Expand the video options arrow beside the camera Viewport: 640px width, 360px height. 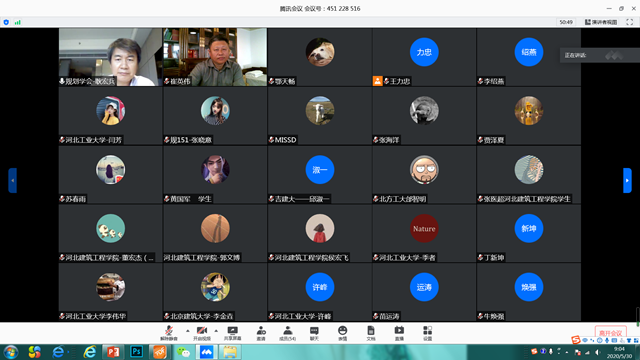[216, 331]
